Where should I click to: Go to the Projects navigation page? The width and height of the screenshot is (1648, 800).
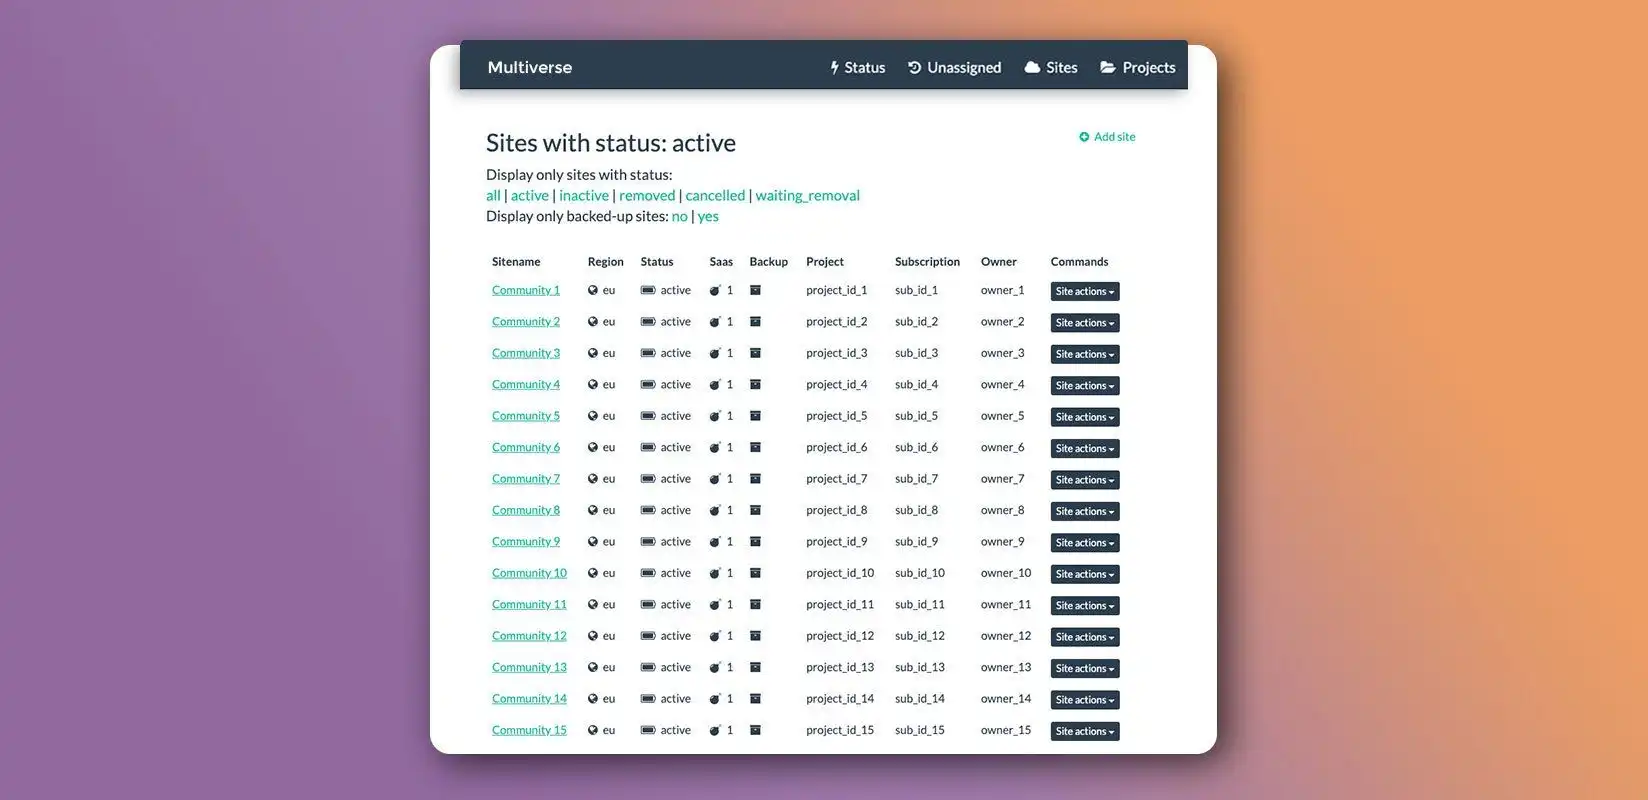(1138, 68)
